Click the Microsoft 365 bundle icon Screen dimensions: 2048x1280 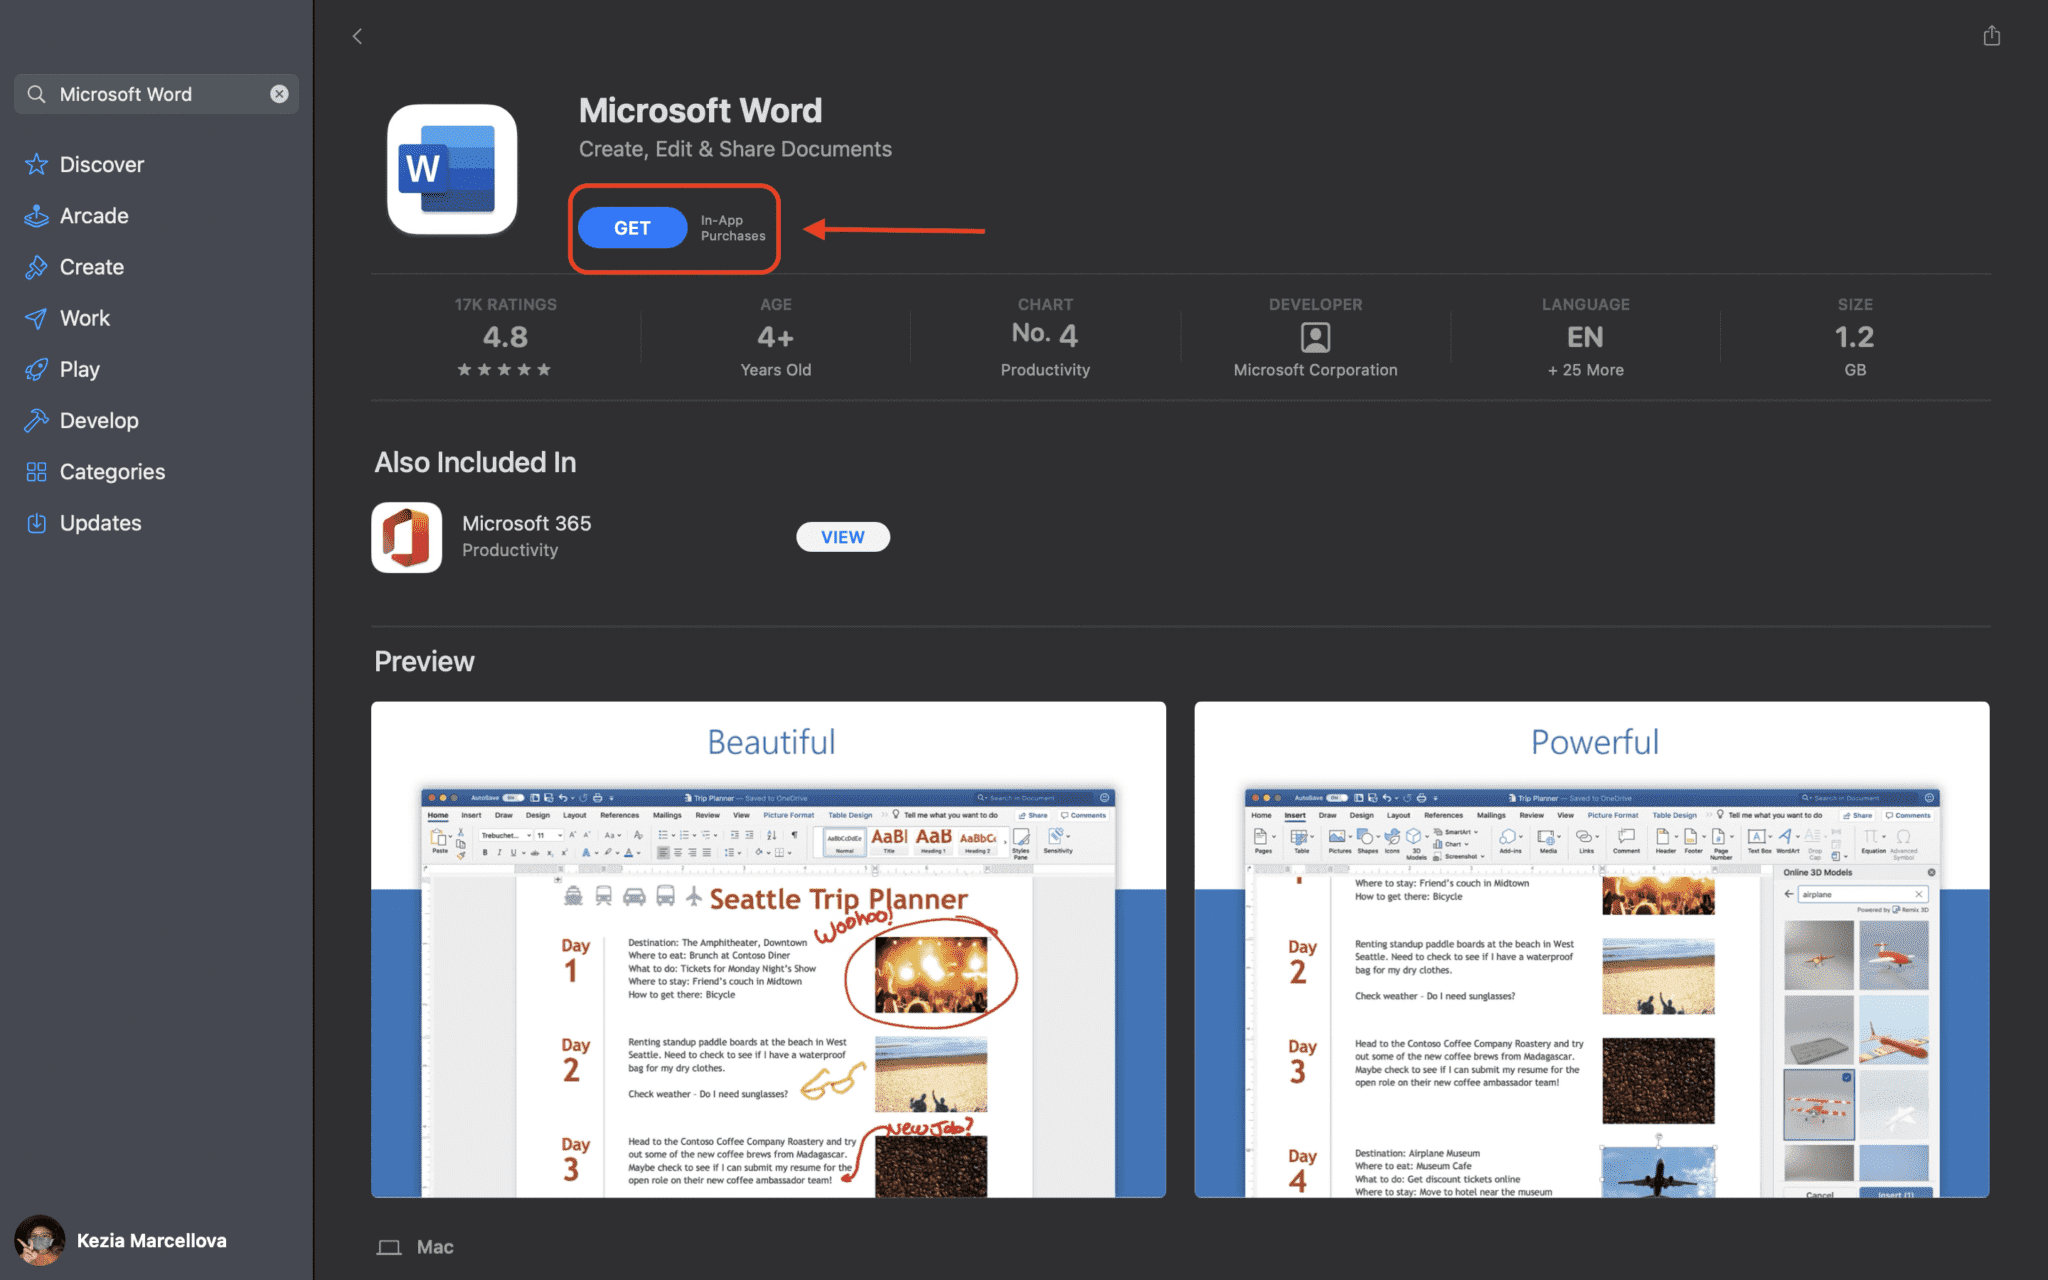[x=405, y=535]
